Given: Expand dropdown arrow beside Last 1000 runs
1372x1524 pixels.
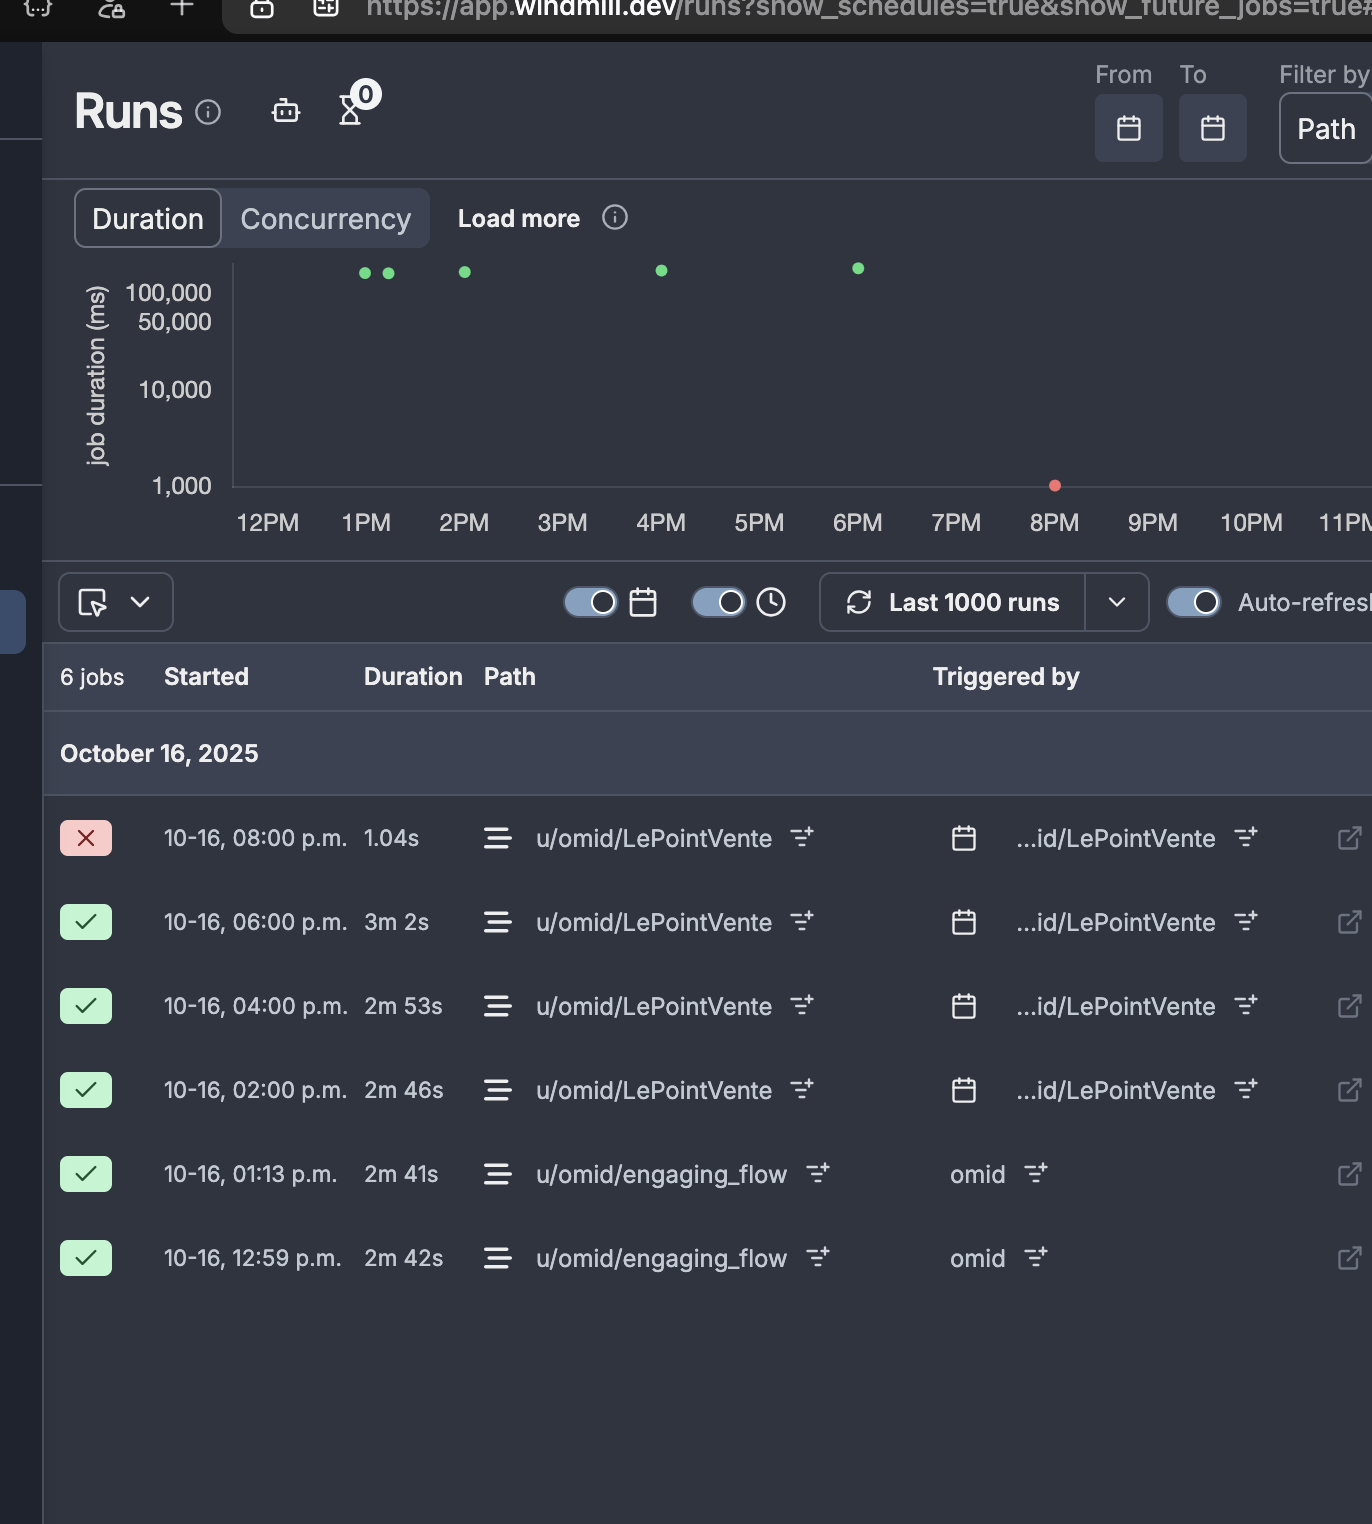Looking at the screenshot, I should tap(1117, 602).
